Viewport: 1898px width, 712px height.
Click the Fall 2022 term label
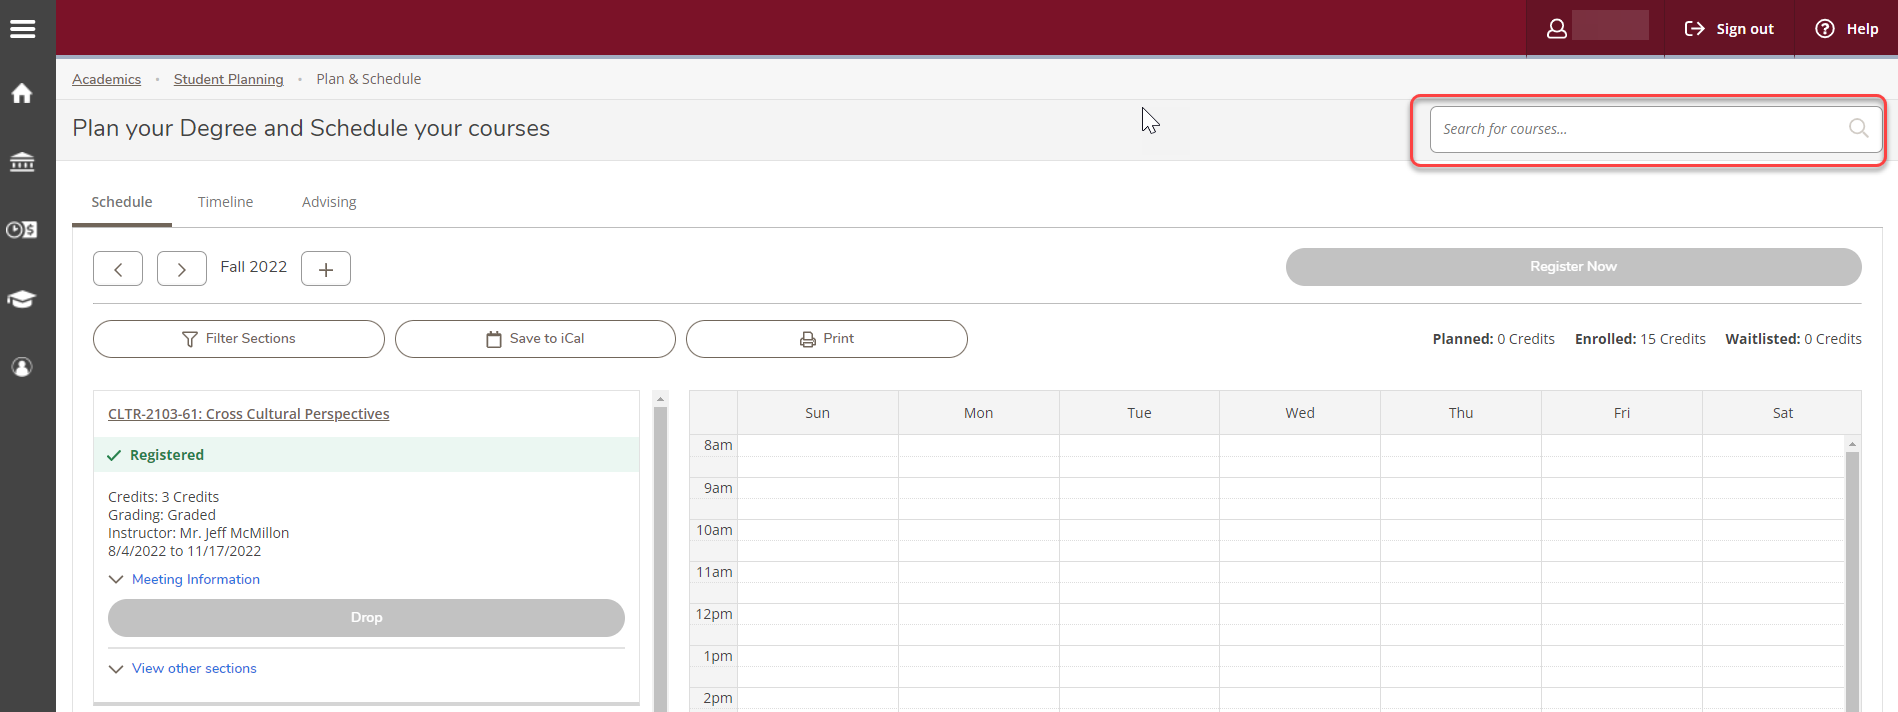(254, 267)
